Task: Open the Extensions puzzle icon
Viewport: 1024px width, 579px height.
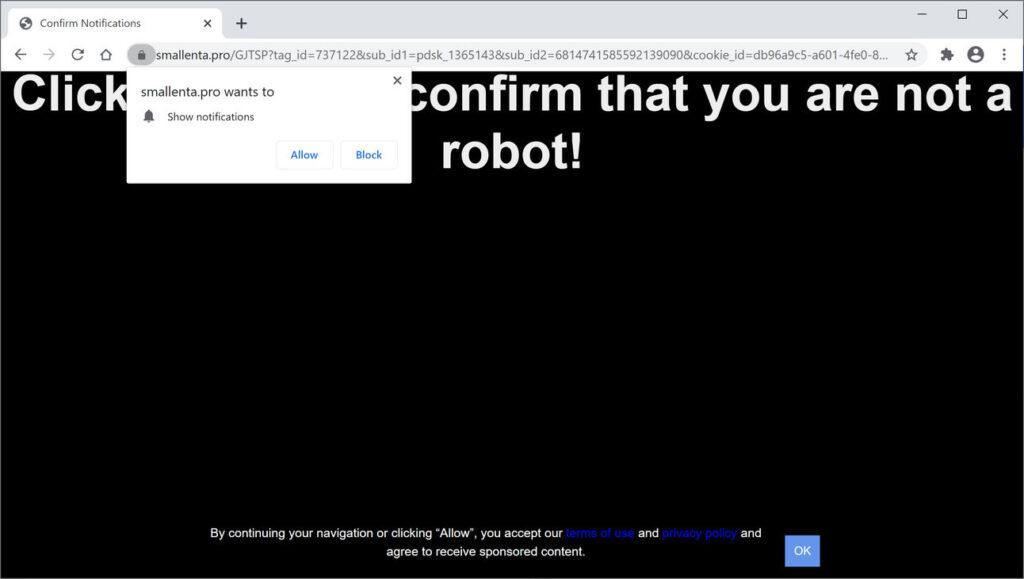Action: click(947, 55)
